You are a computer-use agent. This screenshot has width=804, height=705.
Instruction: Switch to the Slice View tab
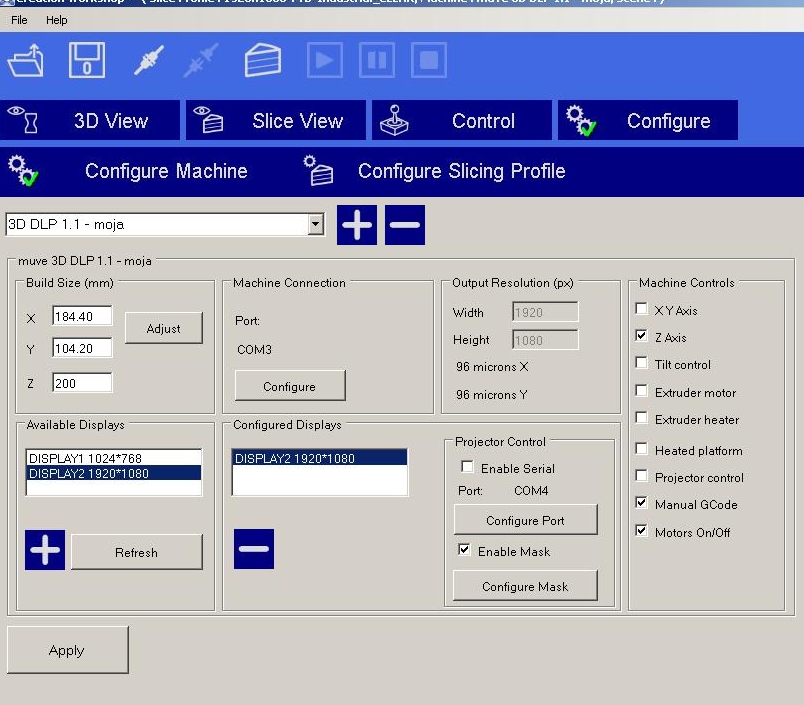(278, 121)
